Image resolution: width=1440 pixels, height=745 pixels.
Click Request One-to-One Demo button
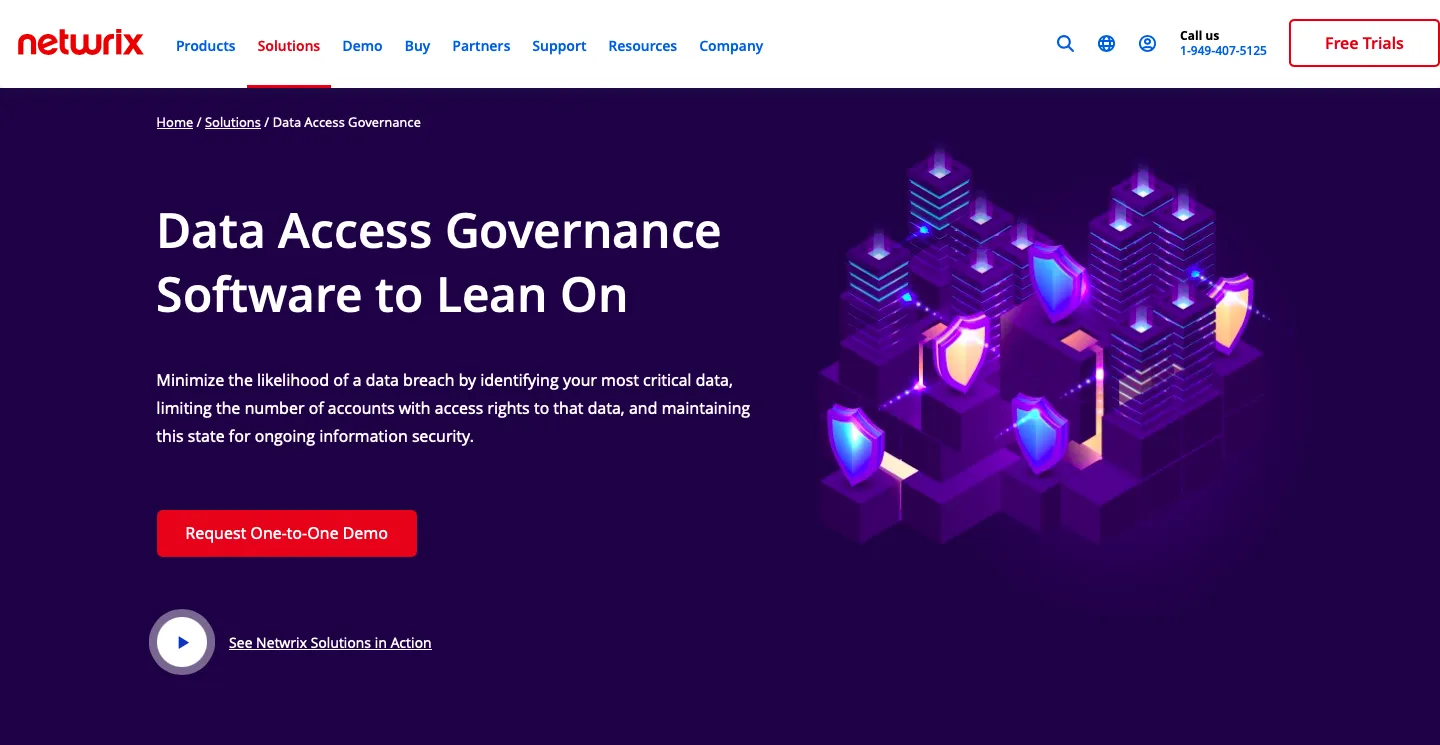287,533
